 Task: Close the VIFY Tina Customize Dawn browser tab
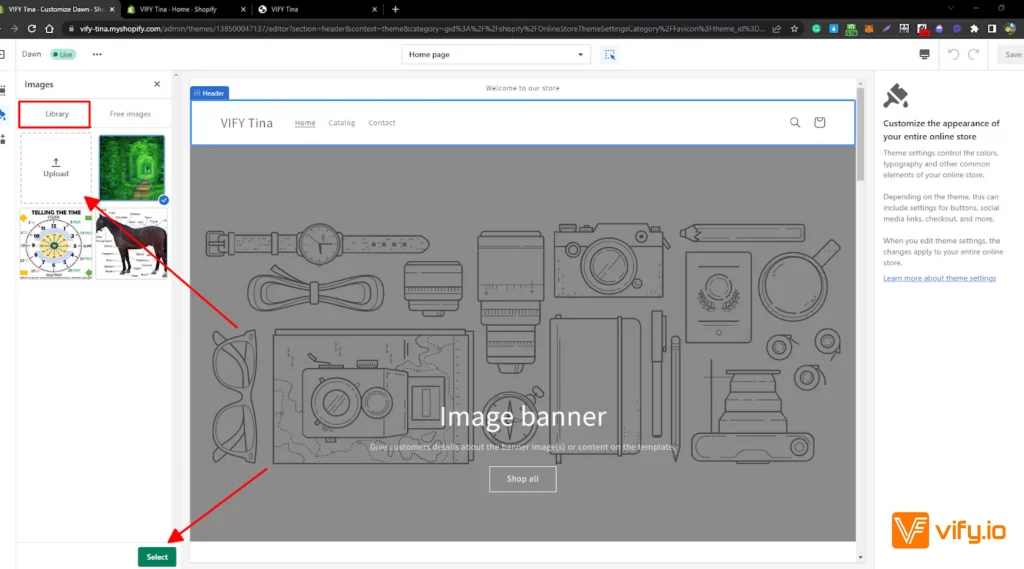[x=112, y=9]
